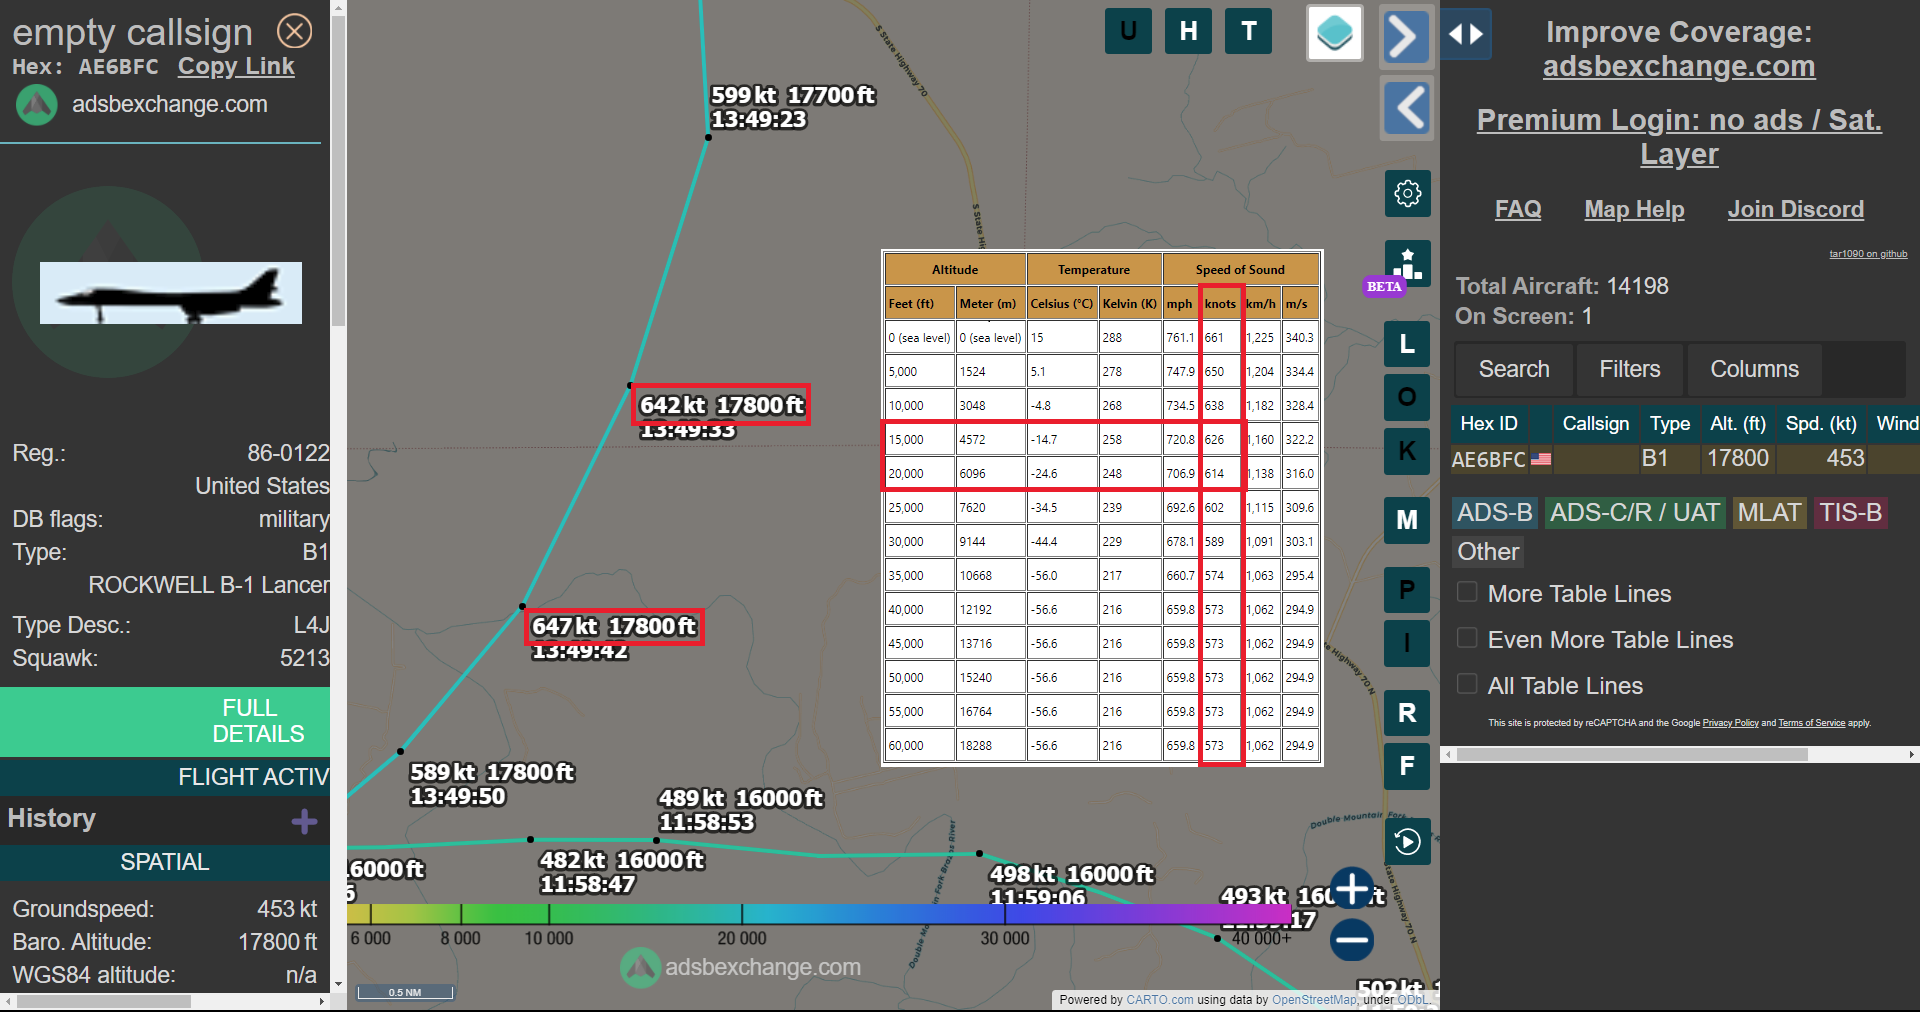Sort table by Callsign column
Screen dimensions: 1920x1012
click(1595, 424)
